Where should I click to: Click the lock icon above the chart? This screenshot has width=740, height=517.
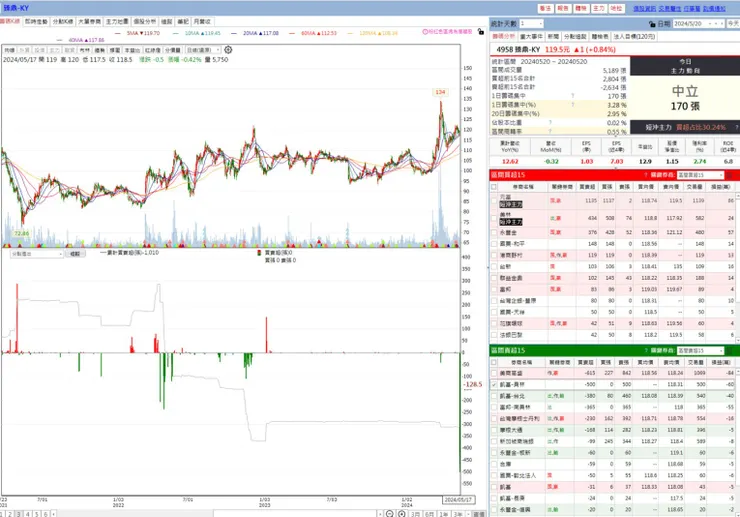click(480, 32)
